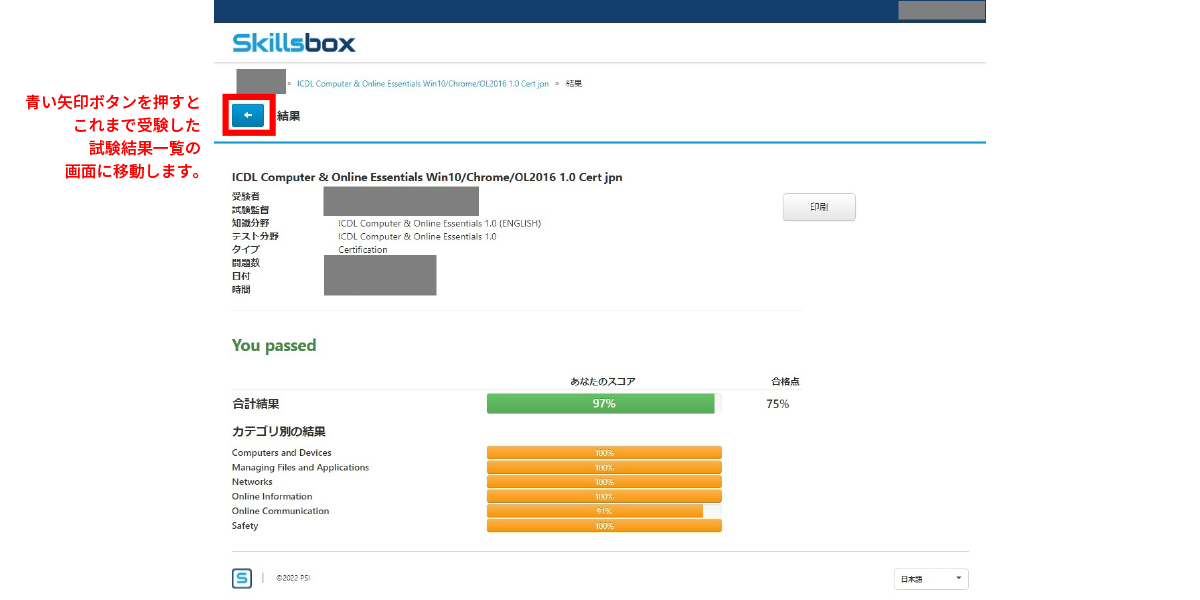1200x600 pixels.
Task: Click the Managing Files and Applications label
Action: (300, 467)
